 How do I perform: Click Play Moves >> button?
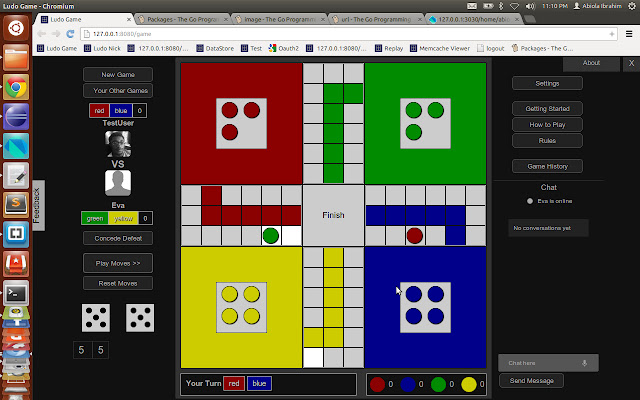[x=118, y=263]
